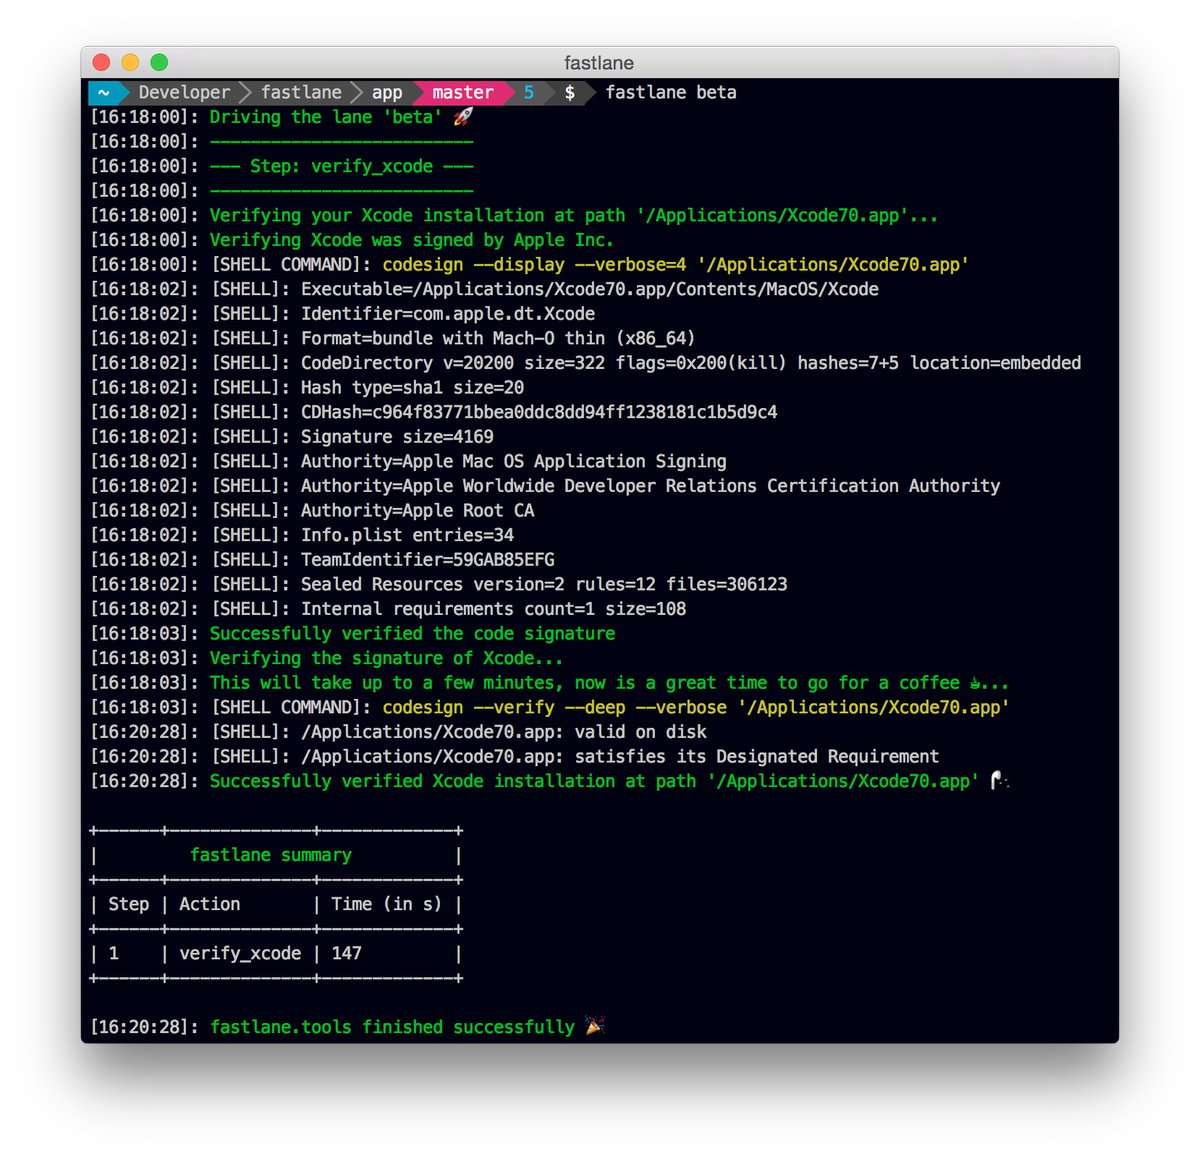Click 'Authority=Apple Mac OS Application Signing'
The width and height of the screenshot is (1200, 1159).
point(514,461)
